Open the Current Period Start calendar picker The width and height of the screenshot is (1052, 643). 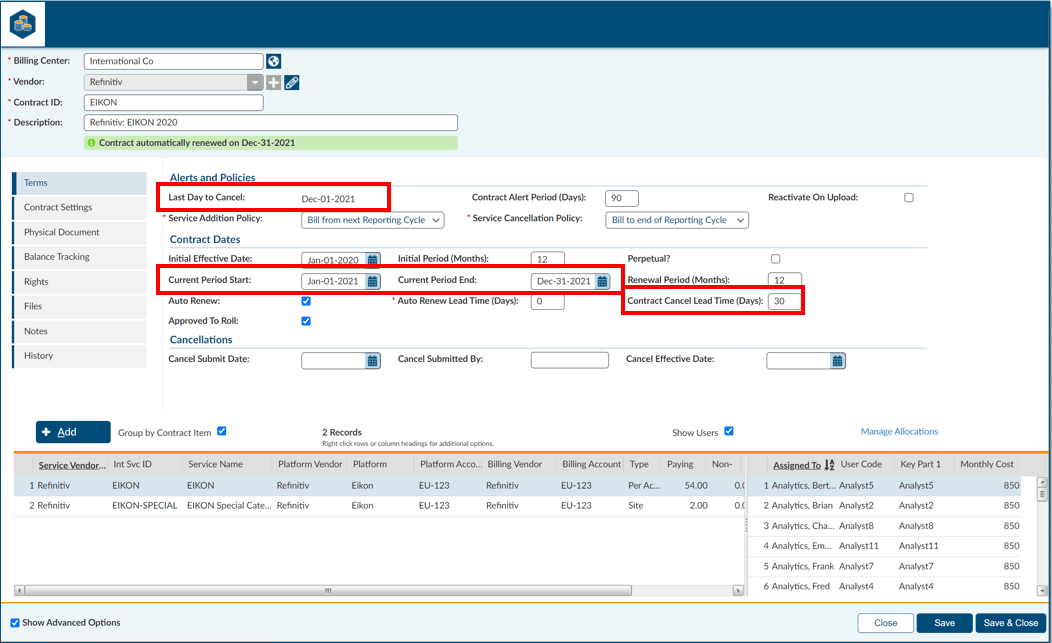point(372,281)
